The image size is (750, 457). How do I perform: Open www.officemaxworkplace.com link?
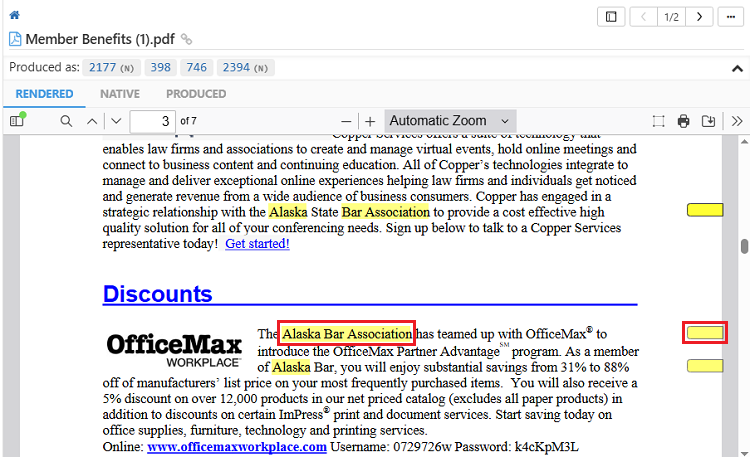237,447
